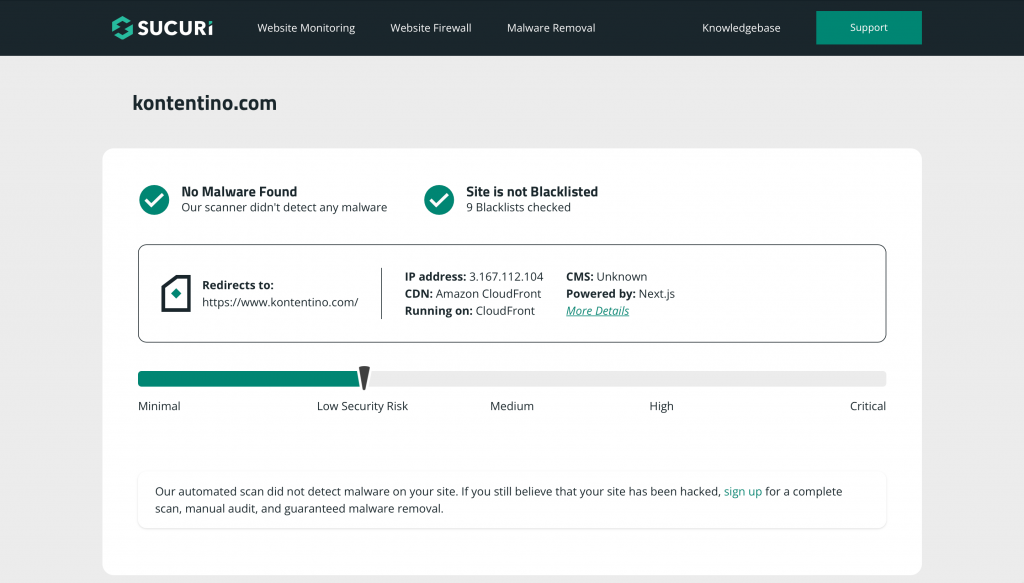The image size is (1024, 583).
Task: Click the risk indicator marker on the security meter
Action: pyautogui.click(x=364, y=377)
